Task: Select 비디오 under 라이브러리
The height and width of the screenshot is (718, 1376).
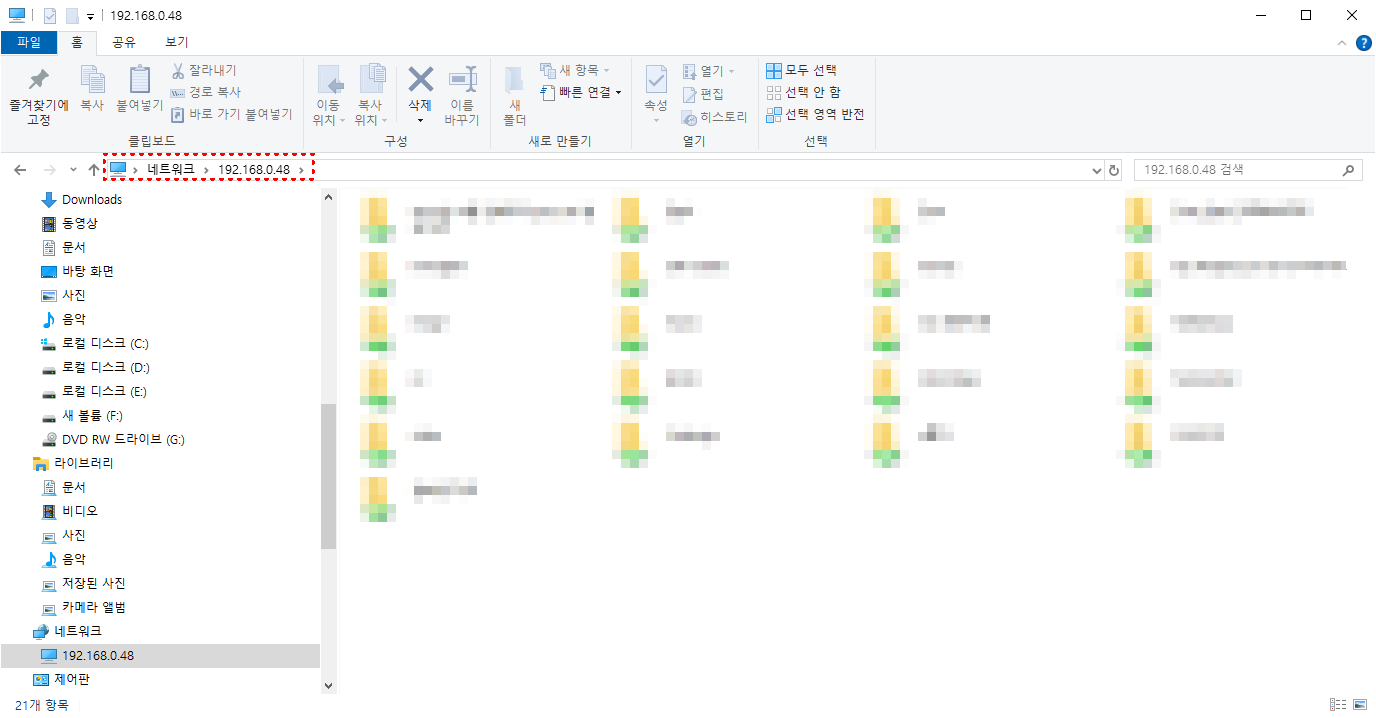Action: tap(80, 511)
